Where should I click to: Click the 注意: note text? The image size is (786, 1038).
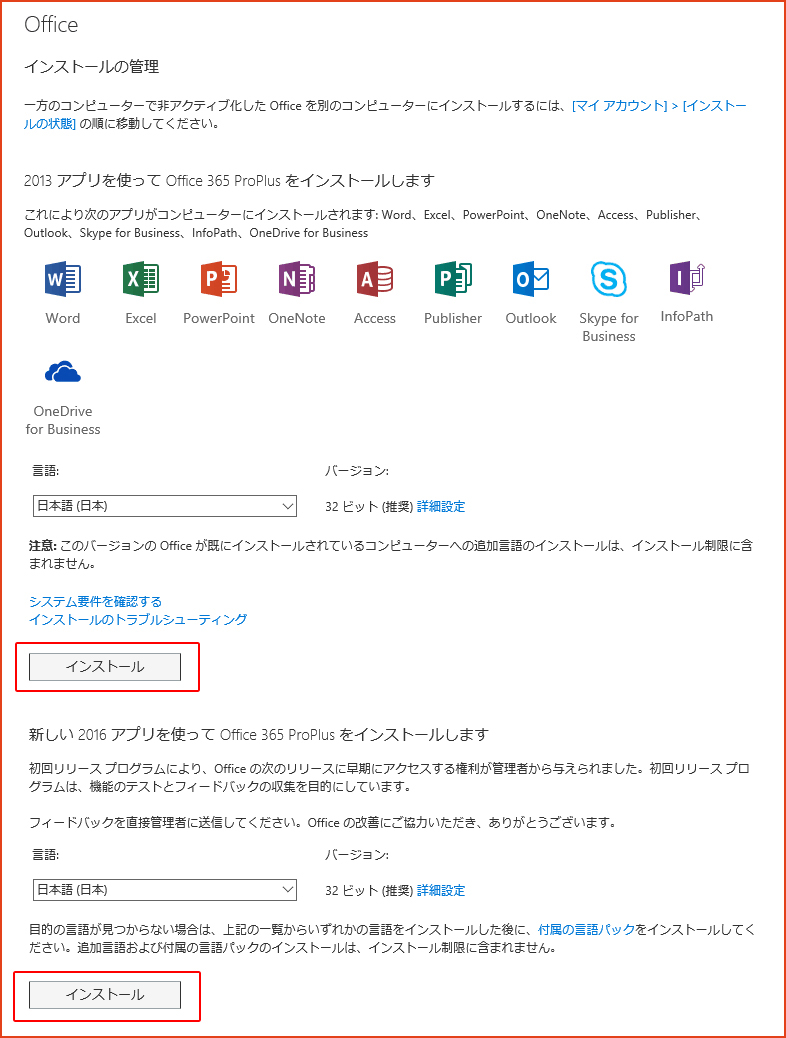tap(391, 555)
